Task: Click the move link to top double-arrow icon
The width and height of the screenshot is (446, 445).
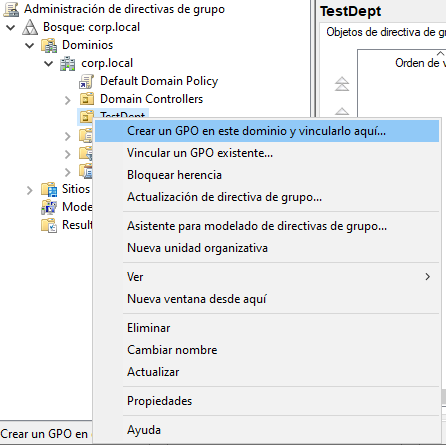Action: click(x=342, y=84)
